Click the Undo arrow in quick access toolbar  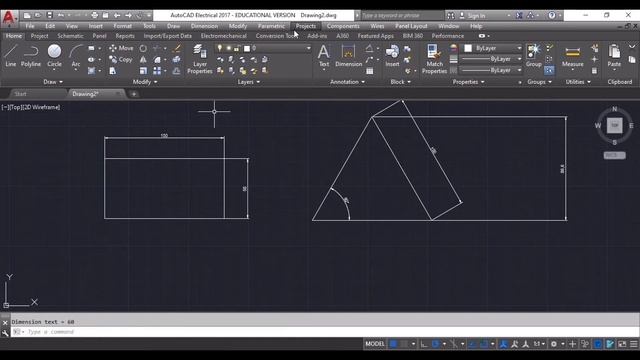61,15
